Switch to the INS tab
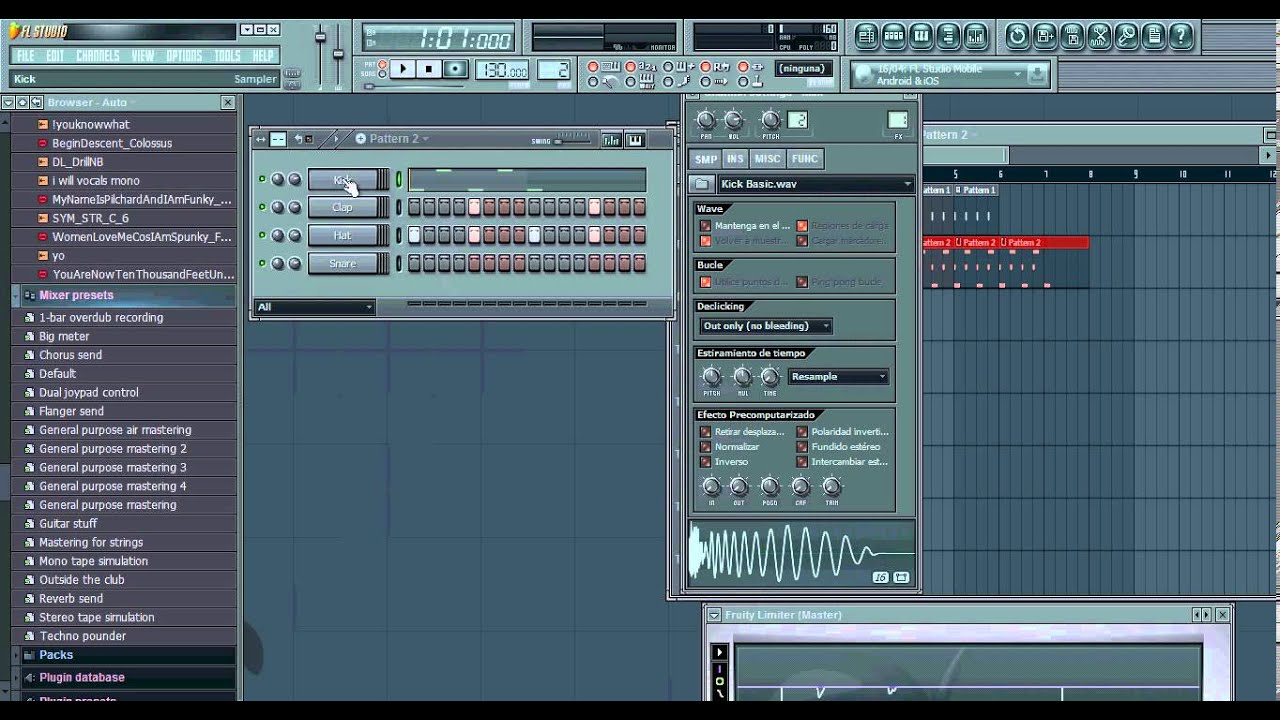 pos(735,159)
